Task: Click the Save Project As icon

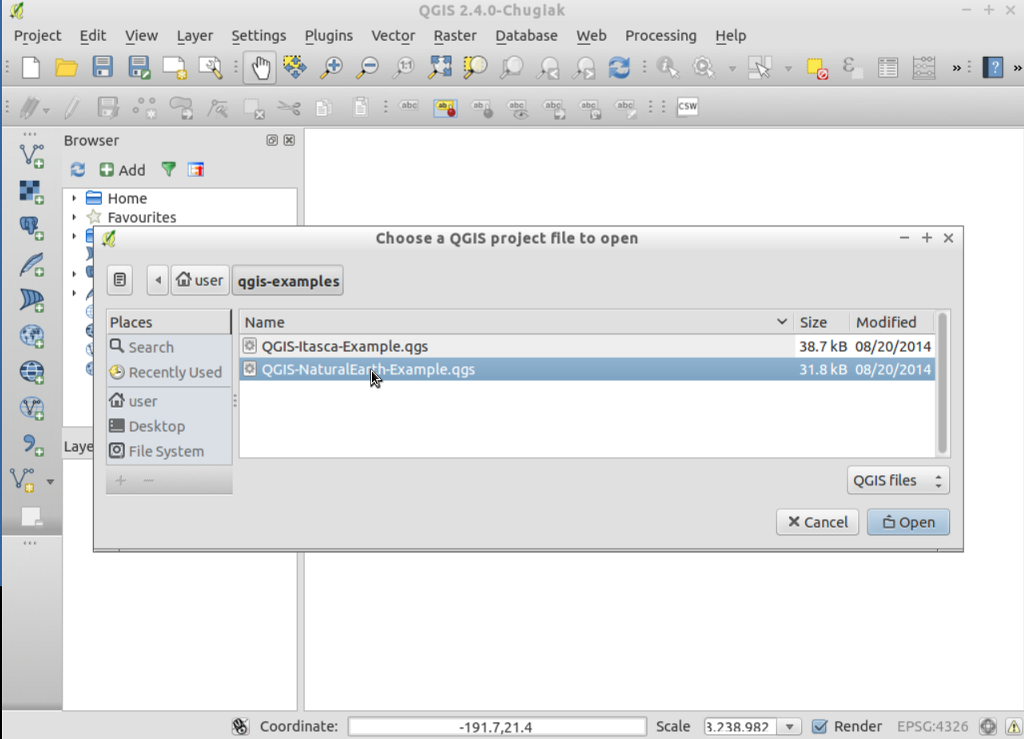Action: coord(139,67)
